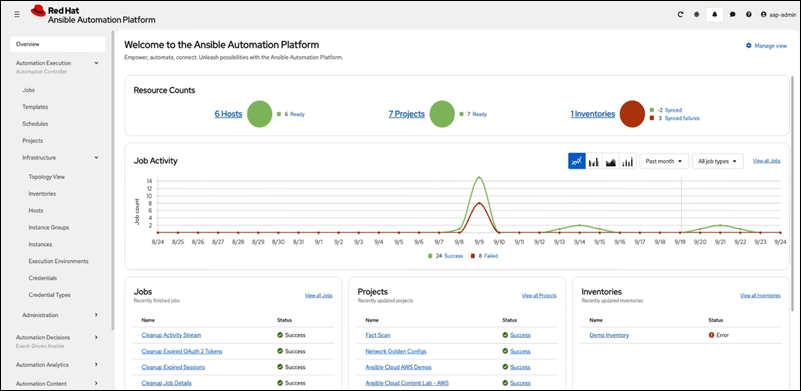Screen dimensions: 801x391
Task: Select the stacked bar chart icon
Action: 628,161
